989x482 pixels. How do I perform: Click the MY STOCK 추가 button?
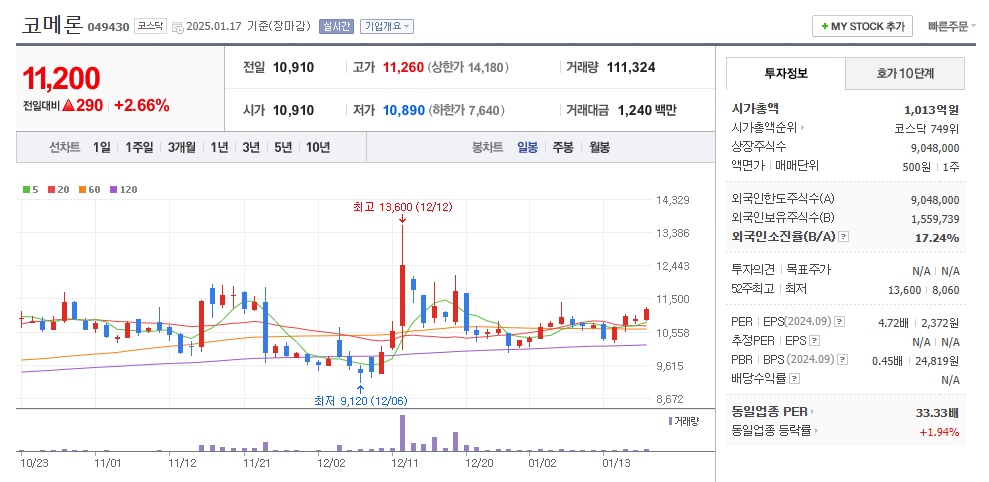point(862,26)
